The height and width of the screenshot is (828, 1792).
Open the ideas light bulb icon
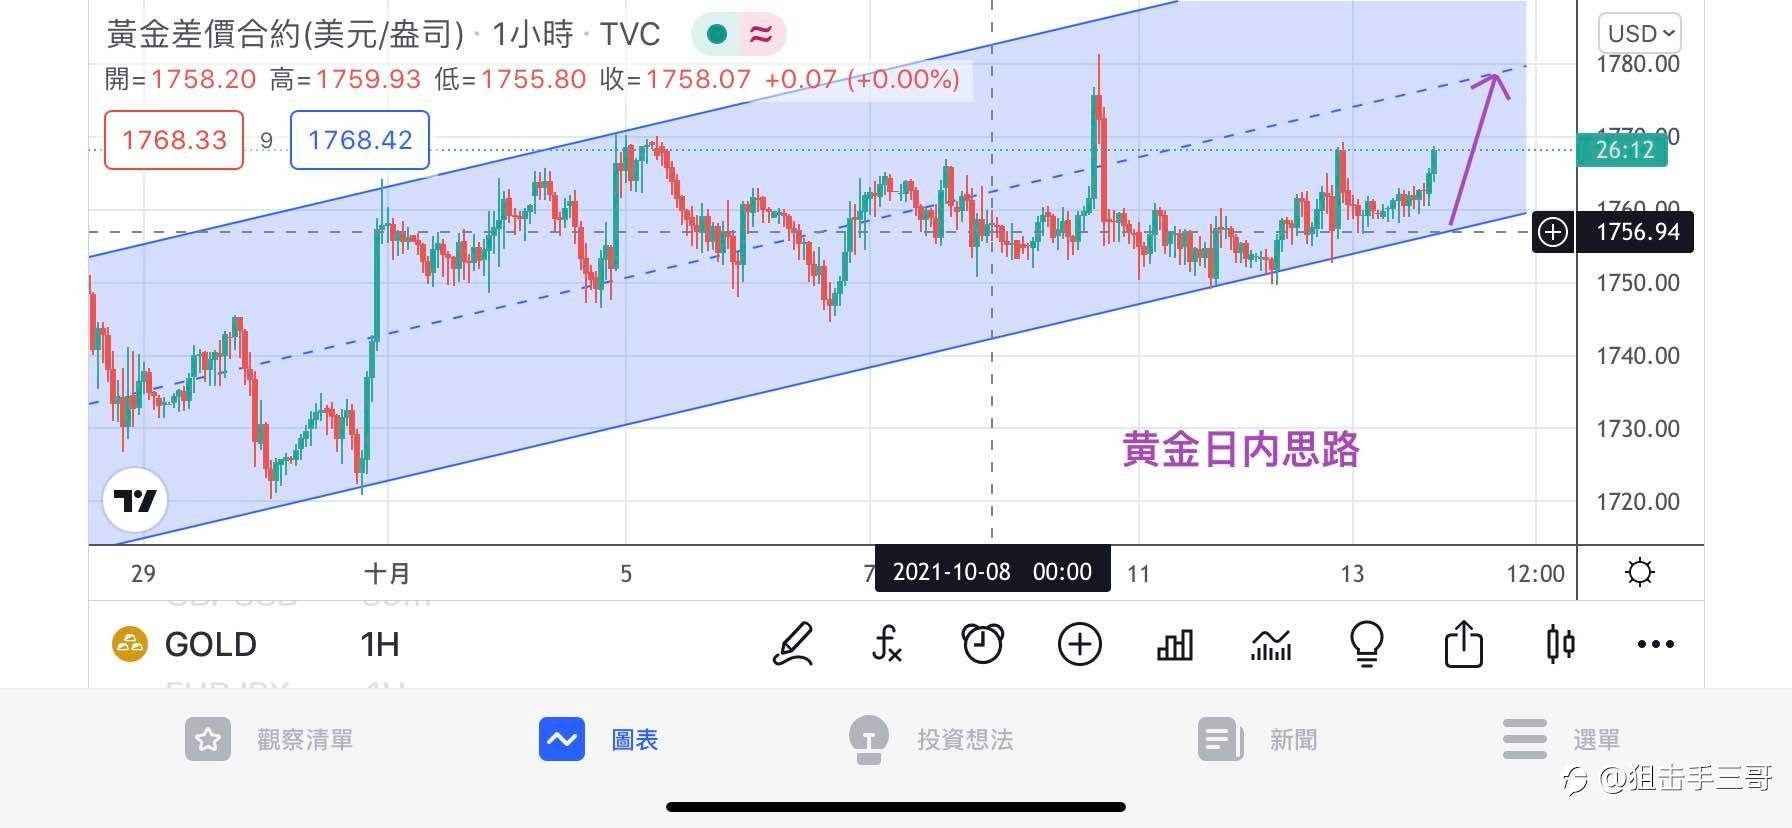pos(1366,644)
